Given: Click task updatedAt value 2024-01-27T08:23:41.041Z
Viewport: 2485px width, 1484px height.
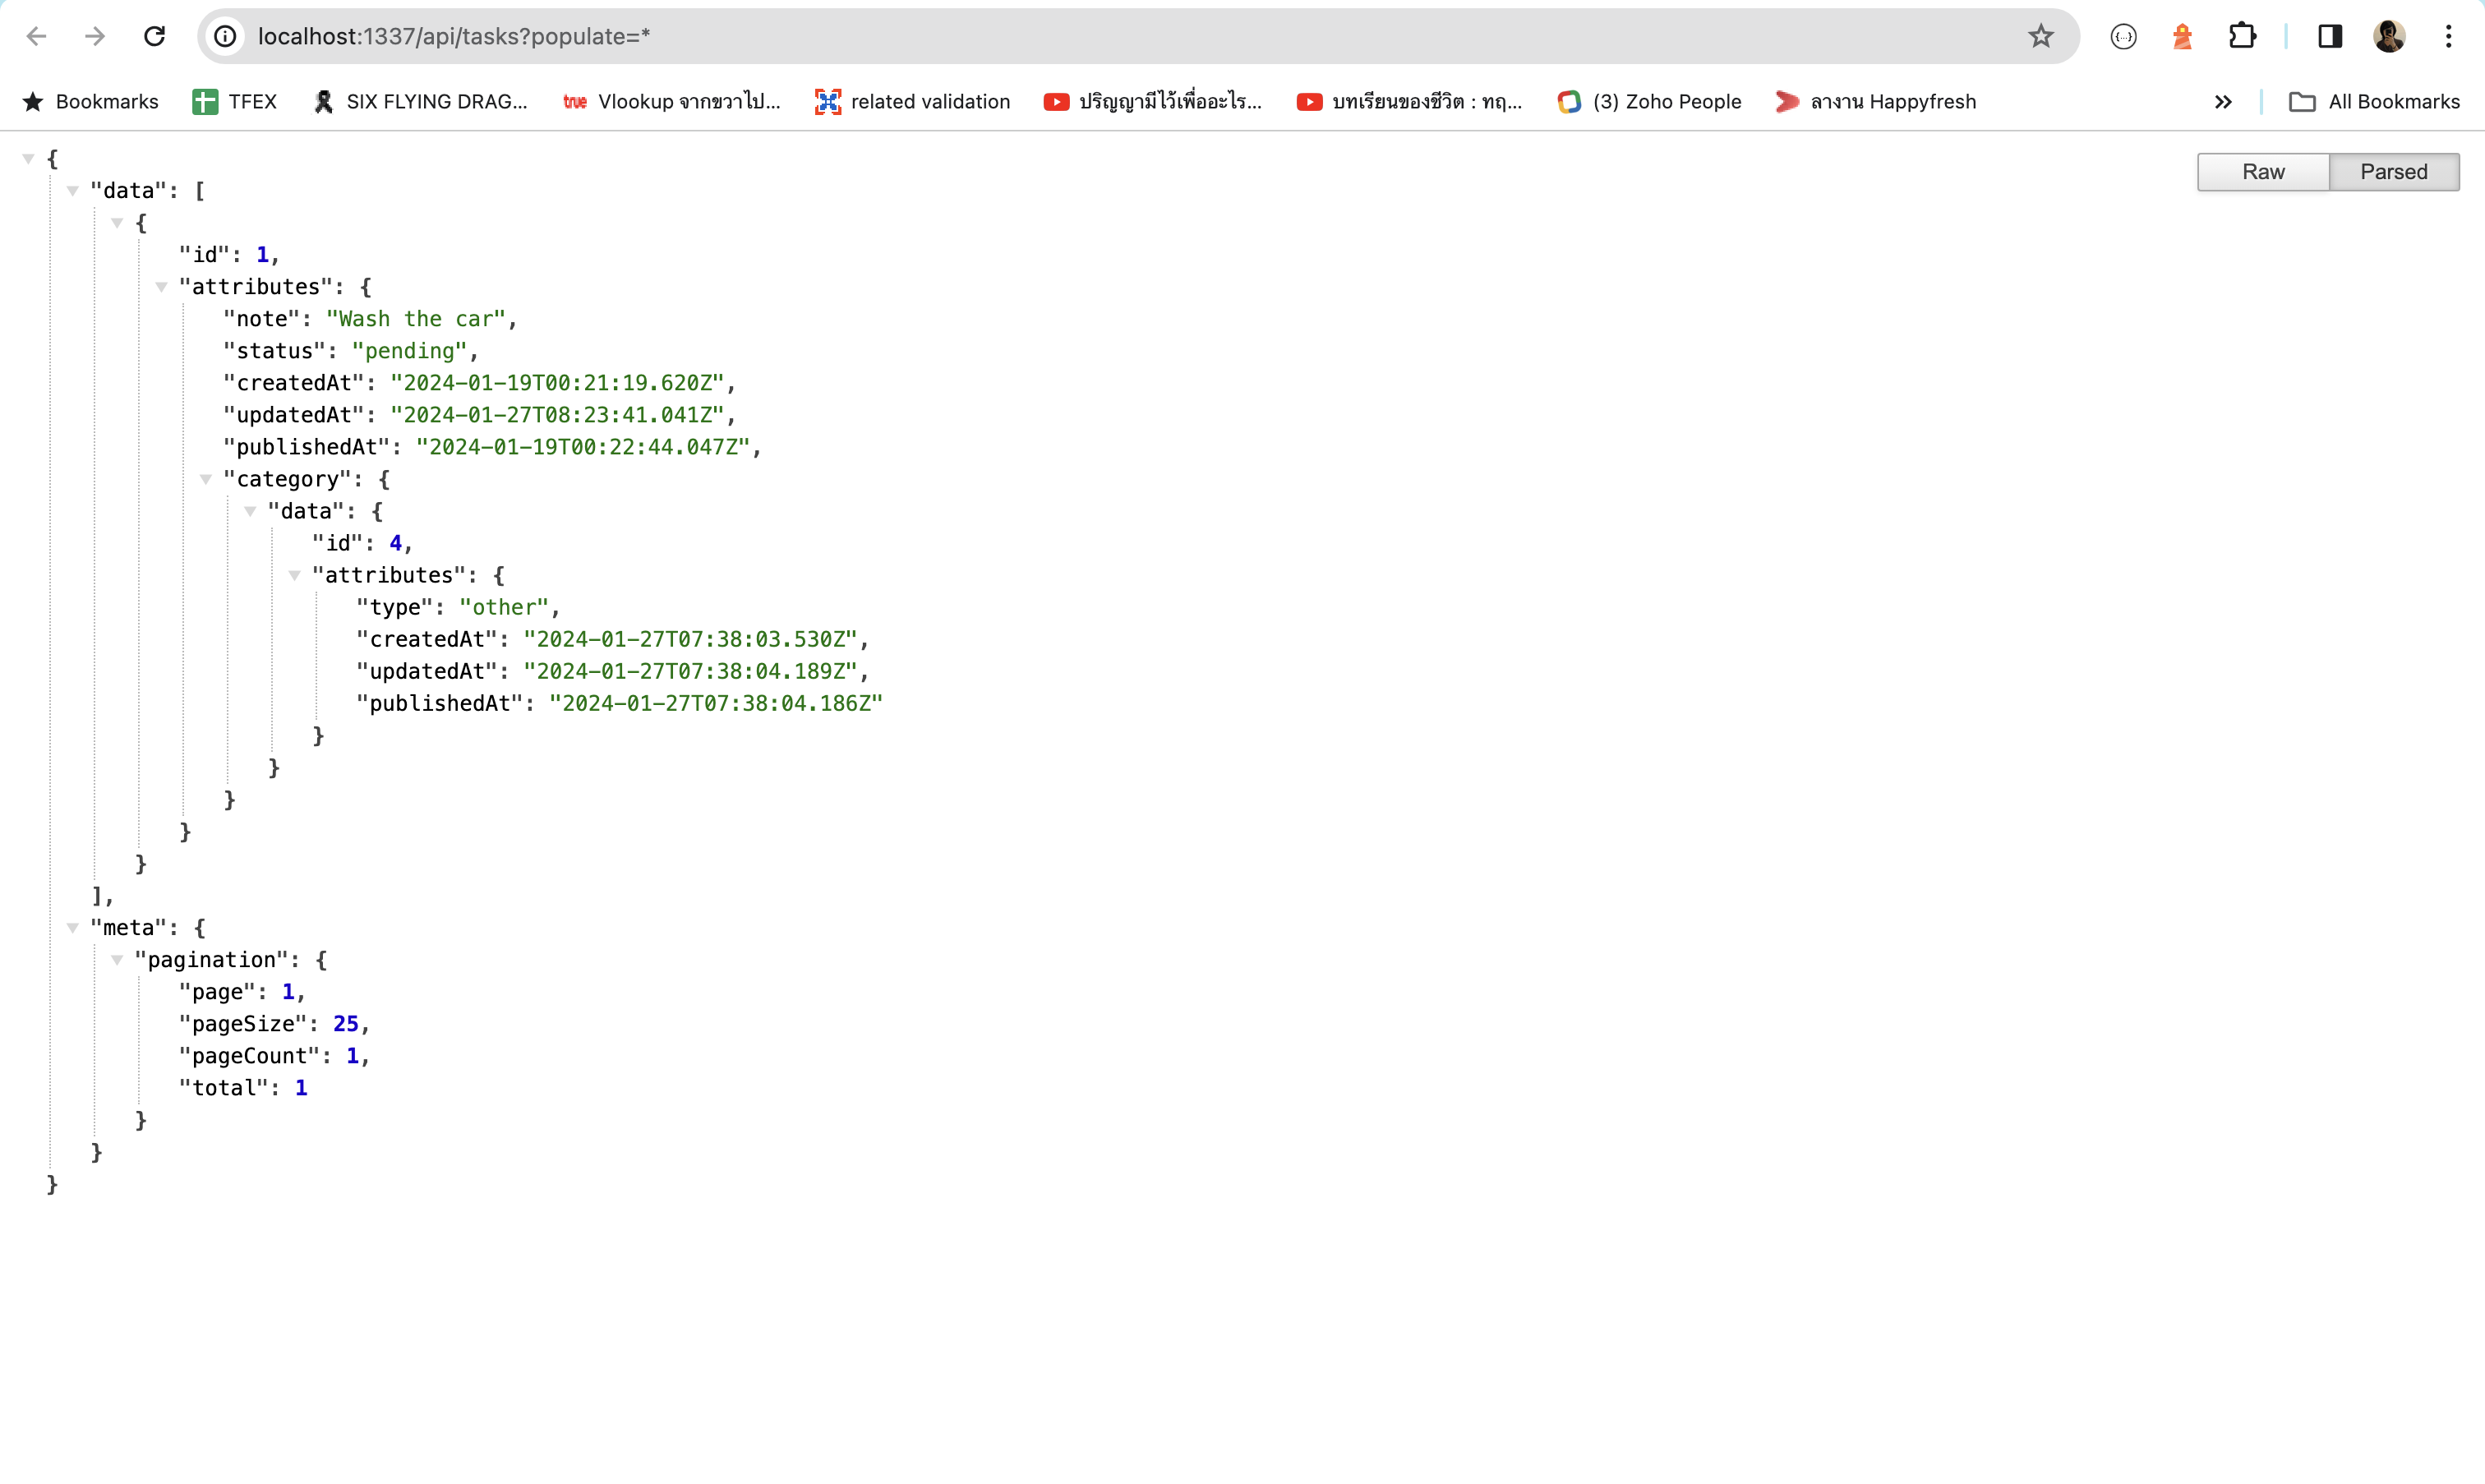Looking at the screenshot, I should (557, 415).
